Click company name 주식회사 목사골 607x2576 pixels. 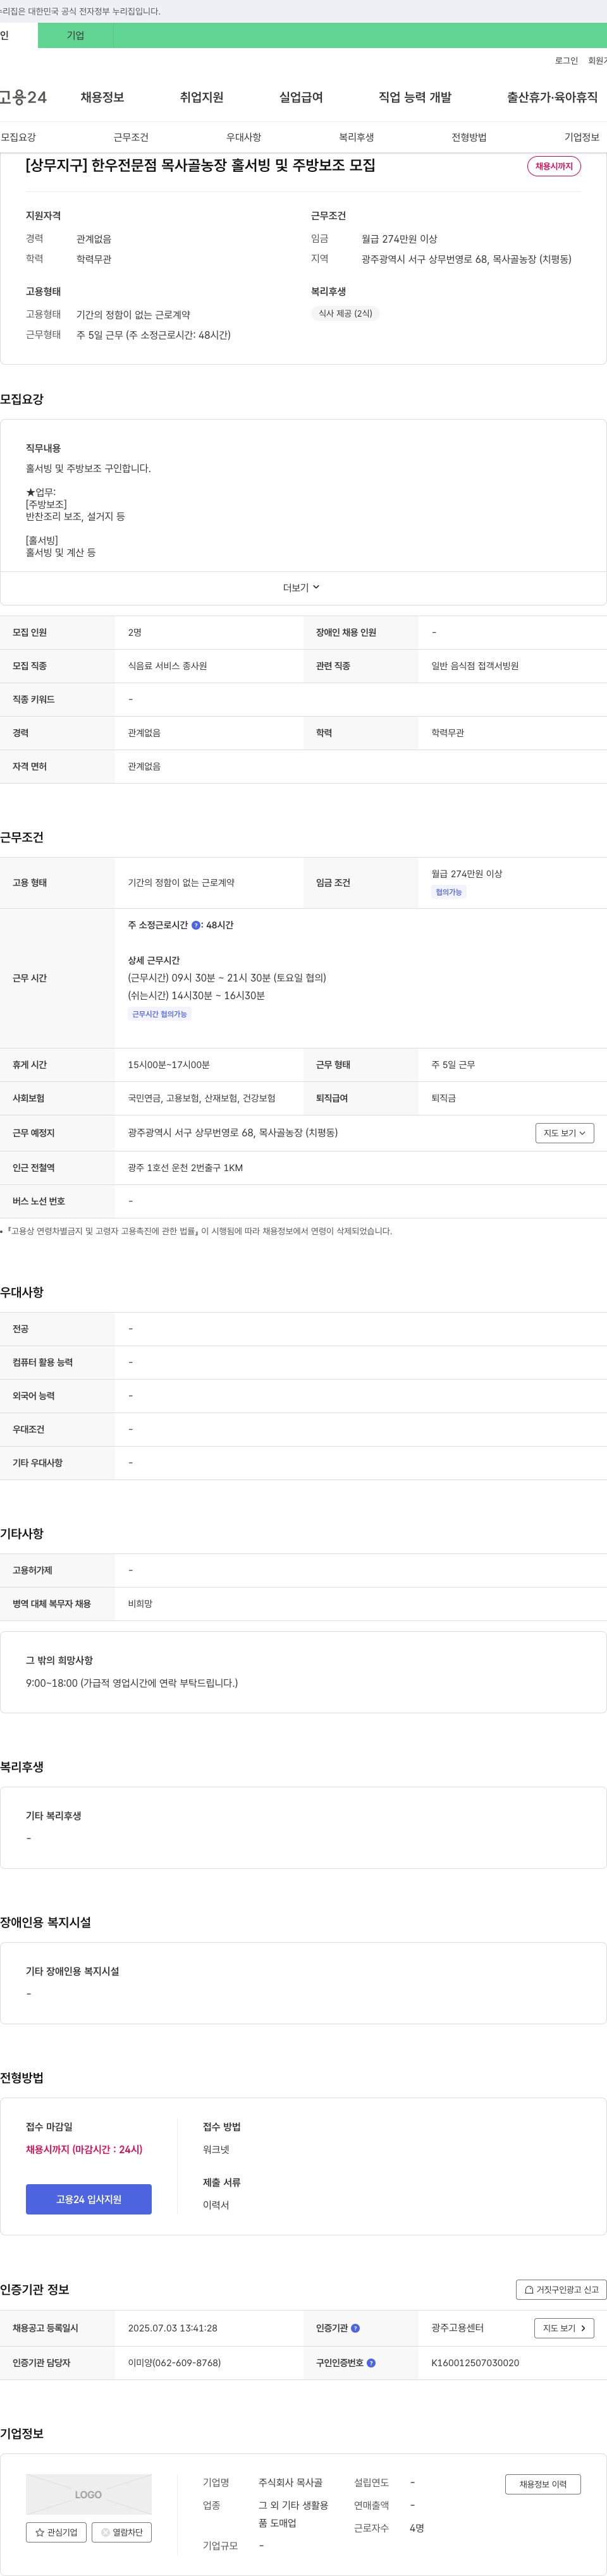pos(291,2483)
